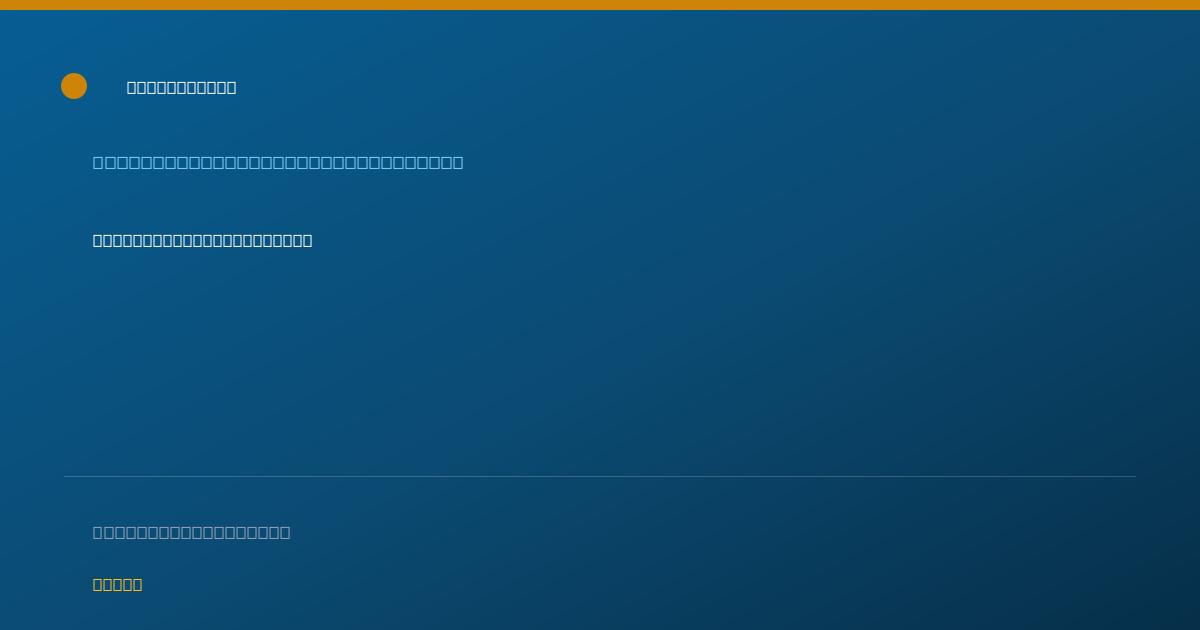Click the orange strip at the top
The image size is (1200, 630).
600,5
